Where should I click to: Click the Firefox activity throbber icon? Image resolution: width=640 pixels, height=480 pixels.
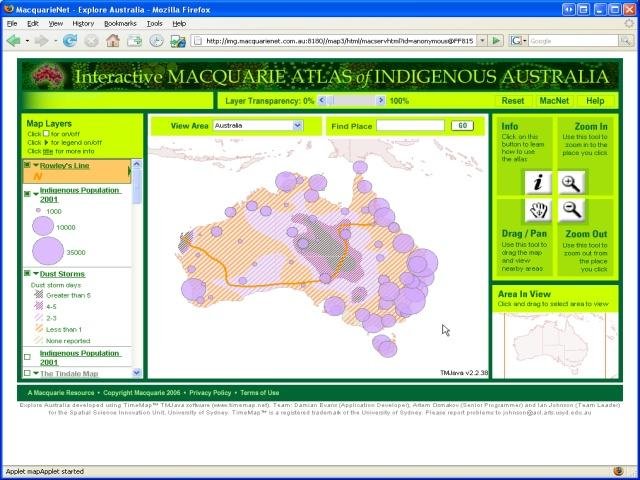click(x=629, y=24)
